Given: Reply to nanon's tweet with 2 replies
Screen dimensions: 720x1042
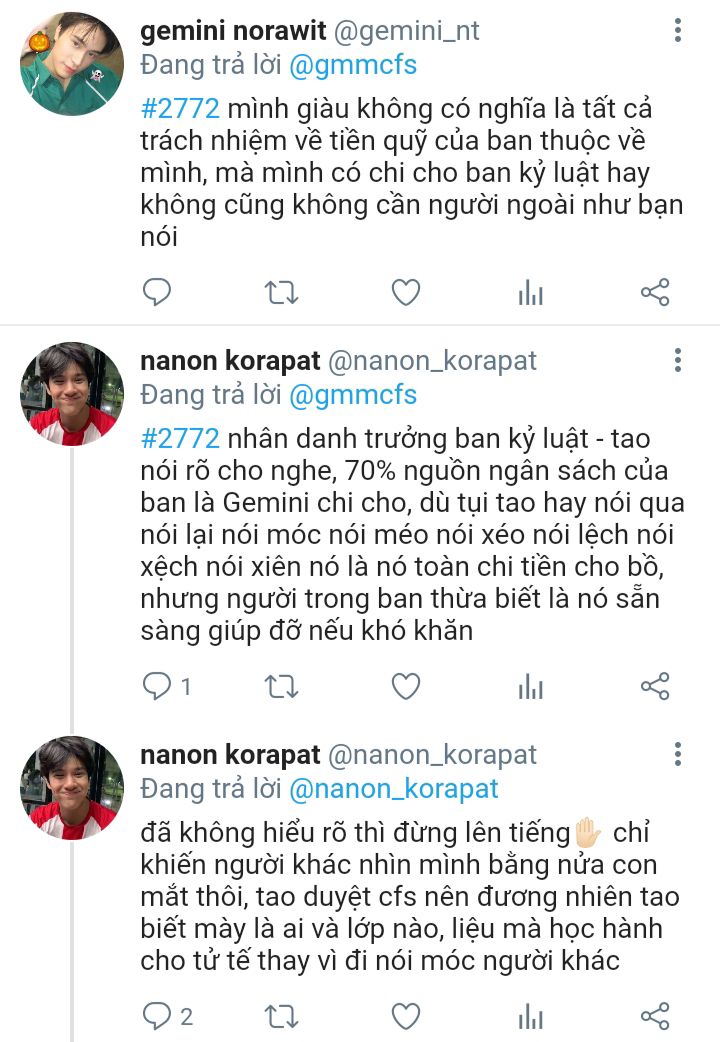Looking at the screenshot, I should click(x=158, y=1017).
